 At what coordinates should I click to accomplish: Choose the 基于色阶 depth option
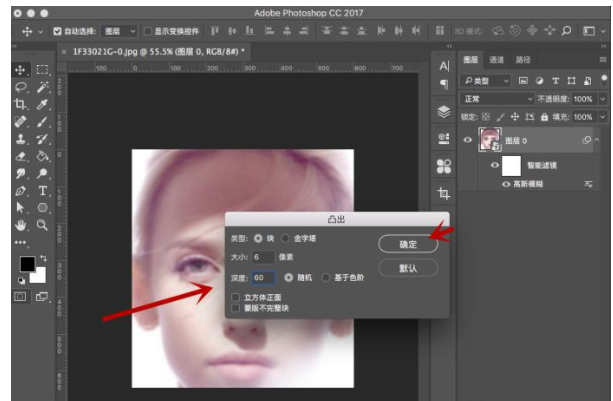(x=327, y=277)
